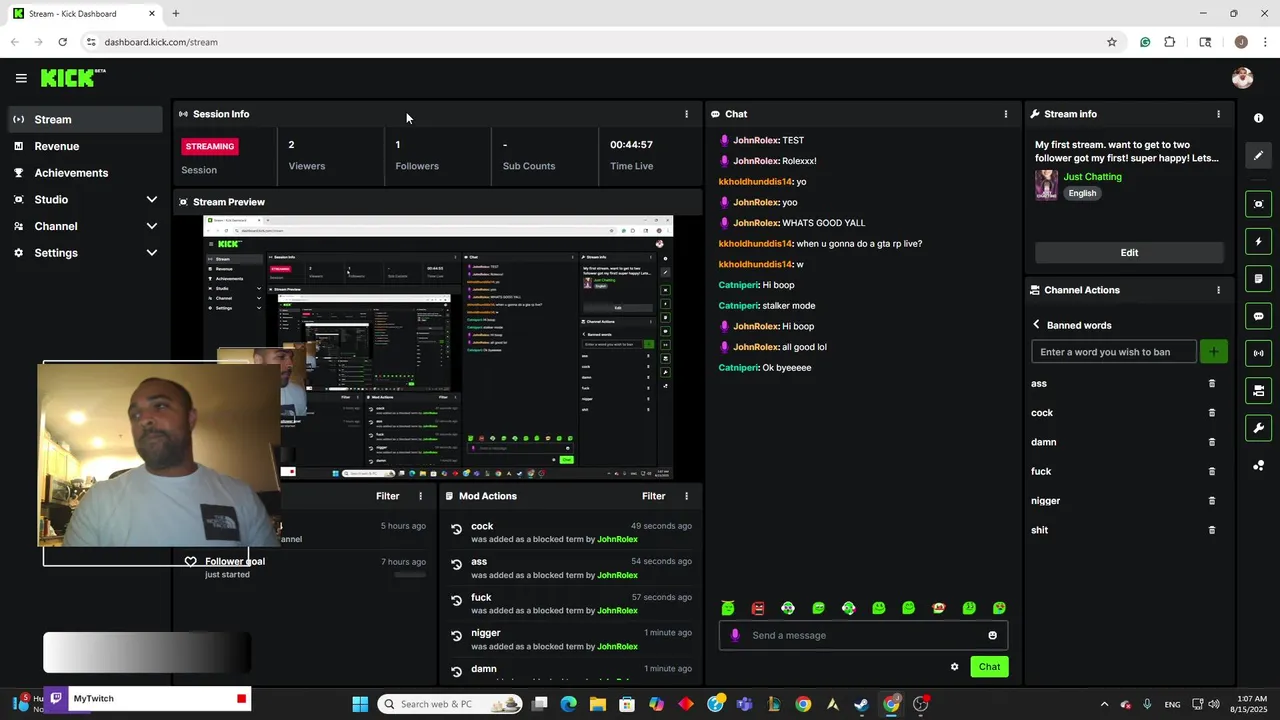The height and width of the screenshot is (720, 1280).
Task: Open Just Chatting category link
Action: (x=1092, y=177)
